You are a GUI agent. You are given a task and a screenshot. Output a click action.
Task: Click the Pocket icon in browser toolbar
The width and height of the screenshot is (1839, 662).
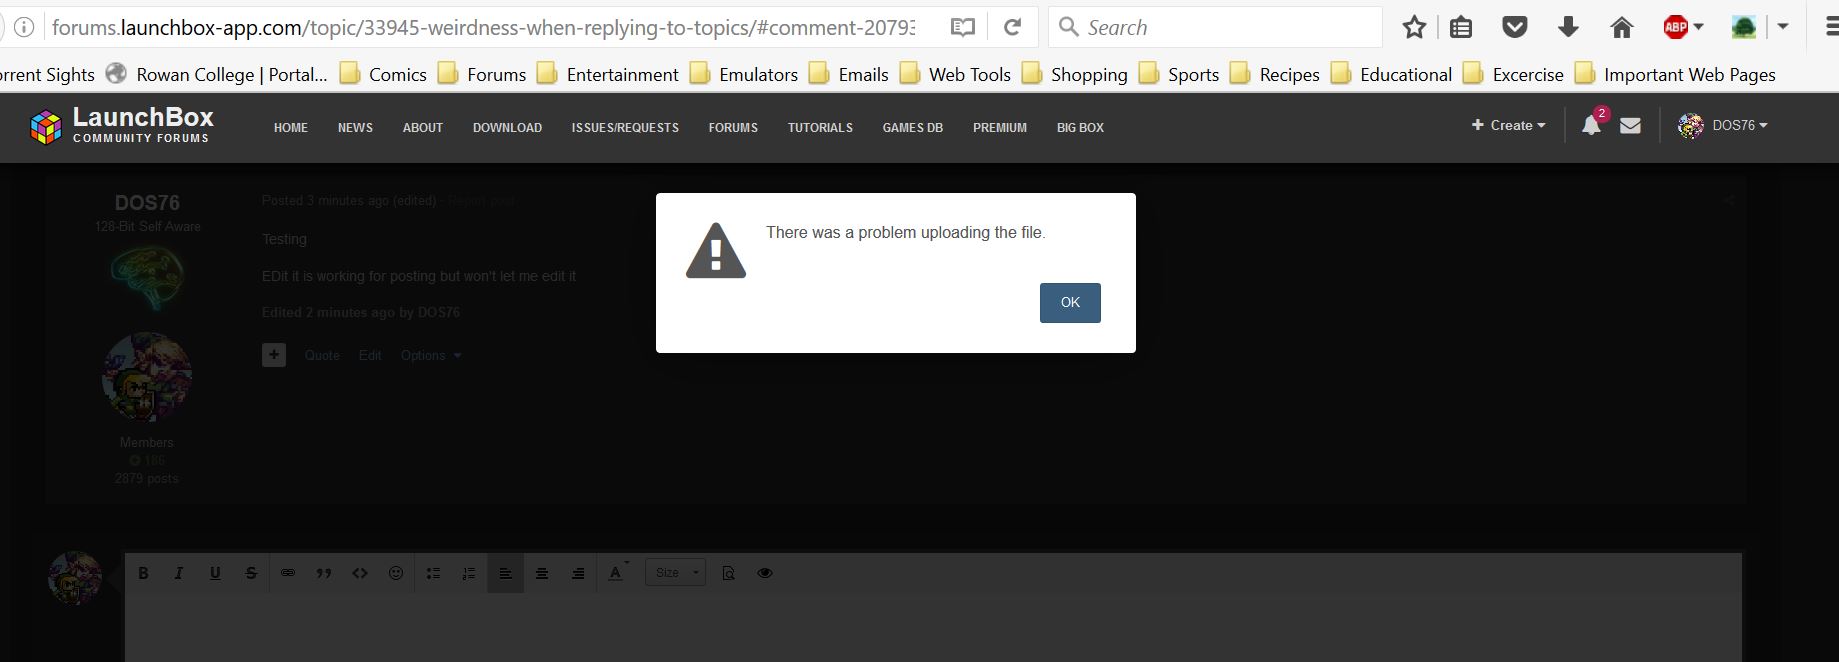[1515, 27]
